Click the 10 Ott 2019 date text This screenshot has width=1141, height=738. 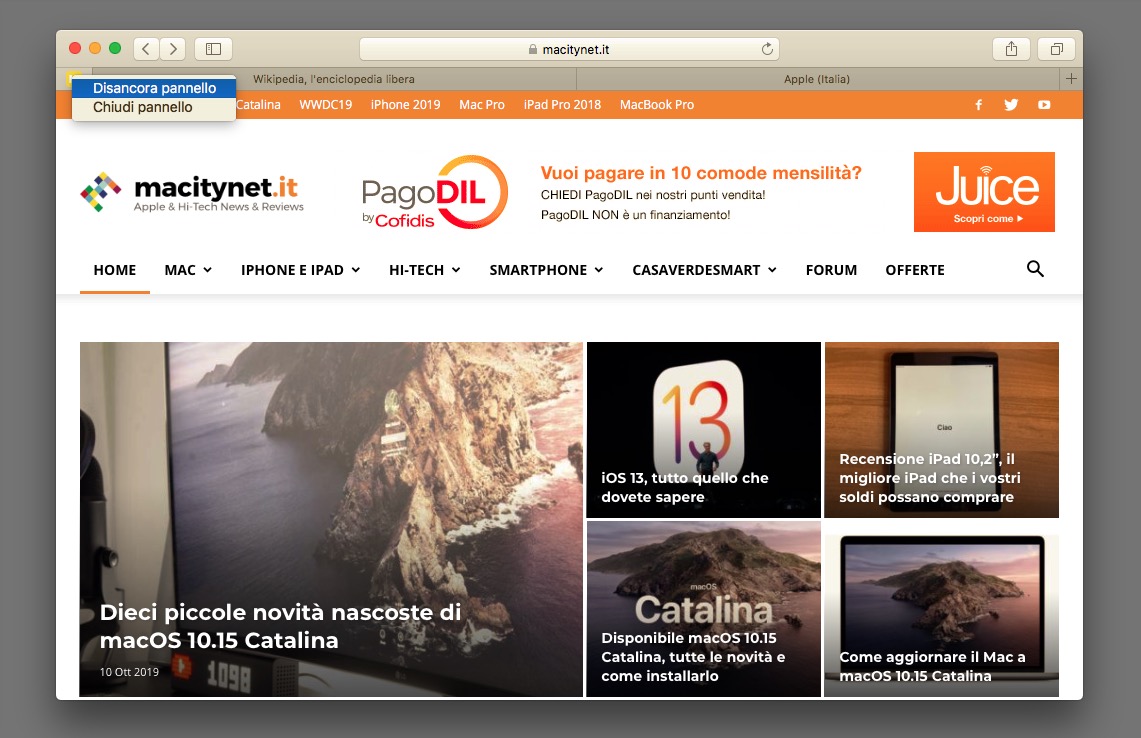(129, 672)
